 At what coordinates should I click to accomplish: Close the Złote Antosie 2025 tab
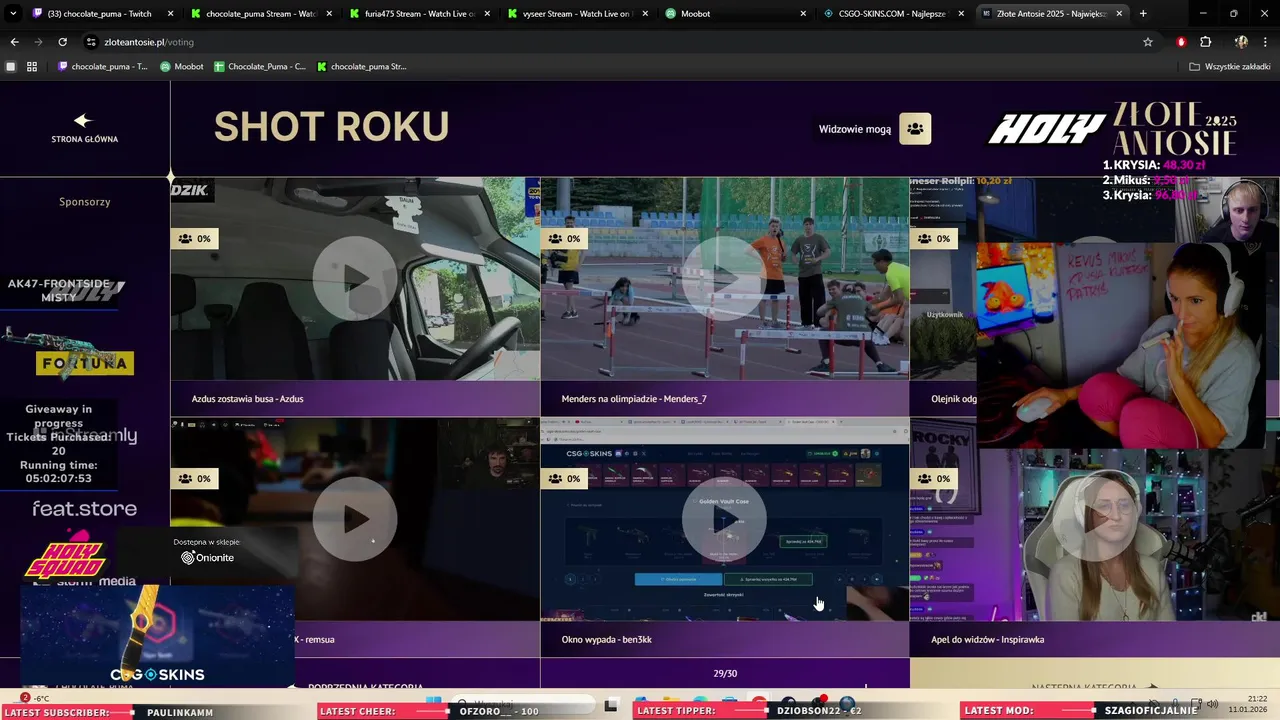point(1119,14)
